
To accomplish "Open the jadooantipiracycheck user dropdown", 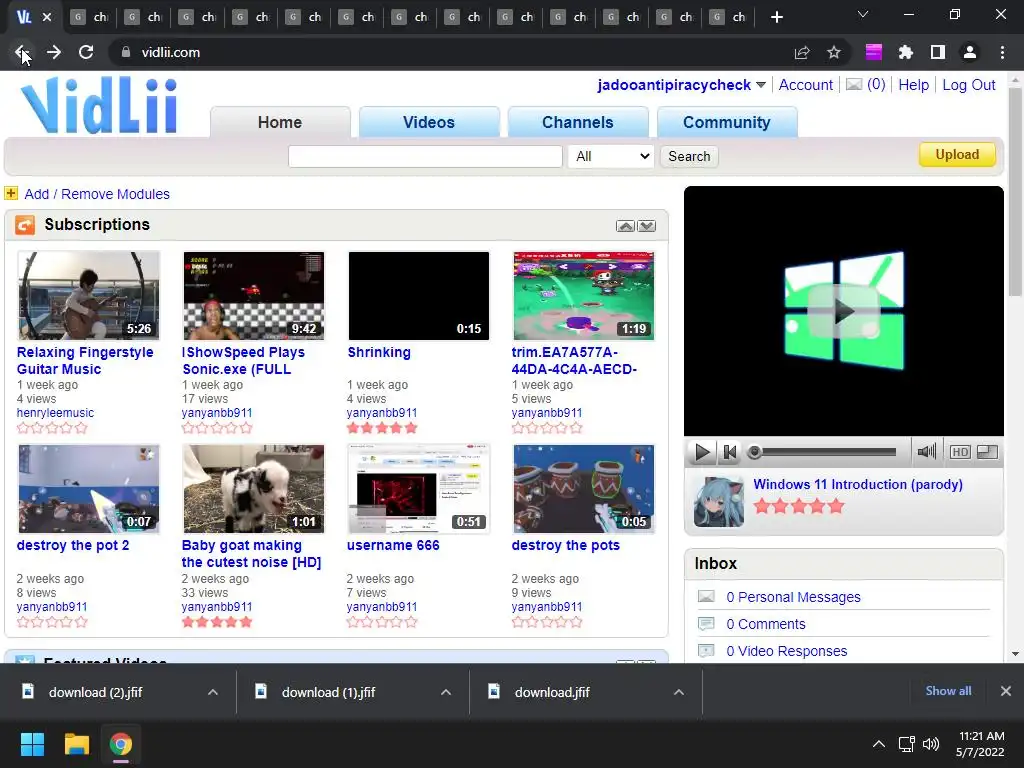I will (761, 85).
